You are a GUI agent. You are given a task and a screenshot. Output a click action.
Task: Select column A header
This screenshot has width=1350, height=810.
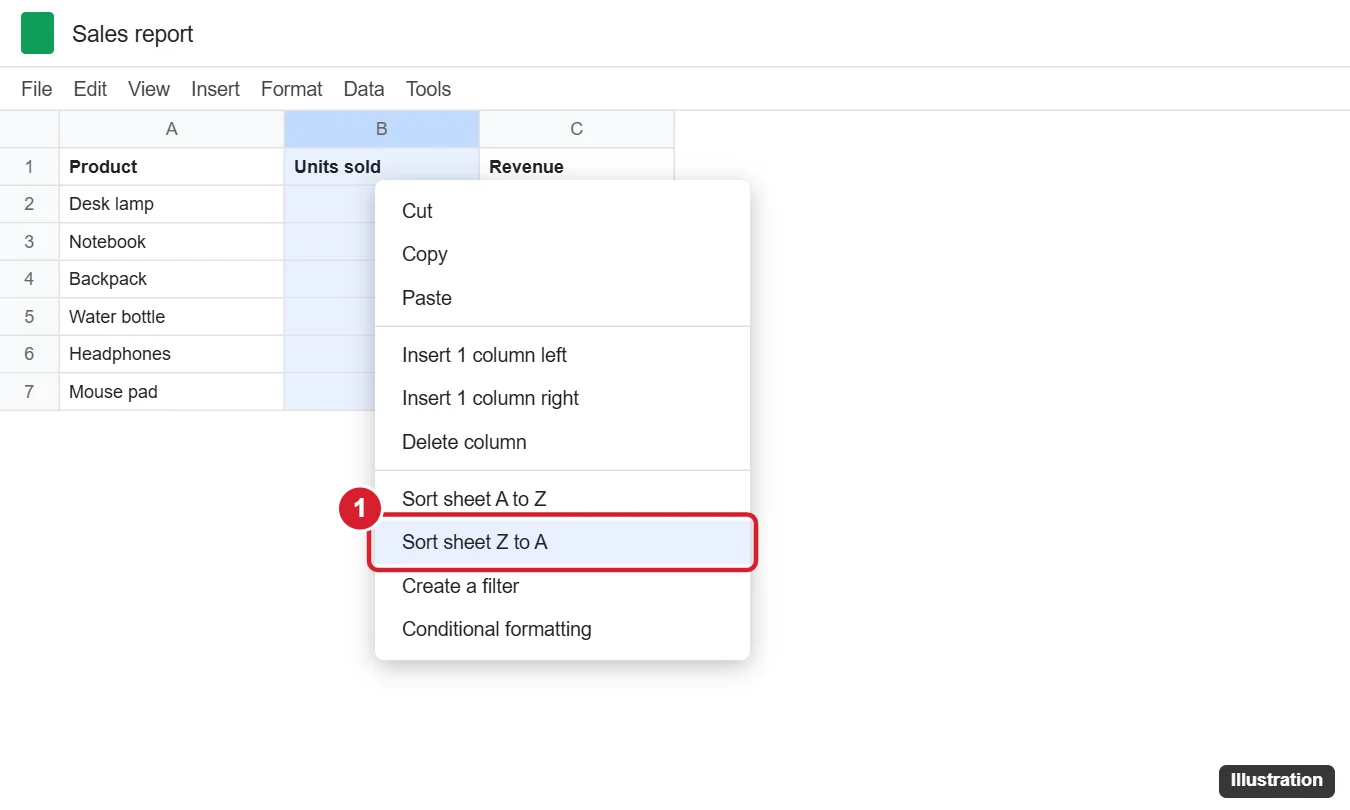coord(172,129)
